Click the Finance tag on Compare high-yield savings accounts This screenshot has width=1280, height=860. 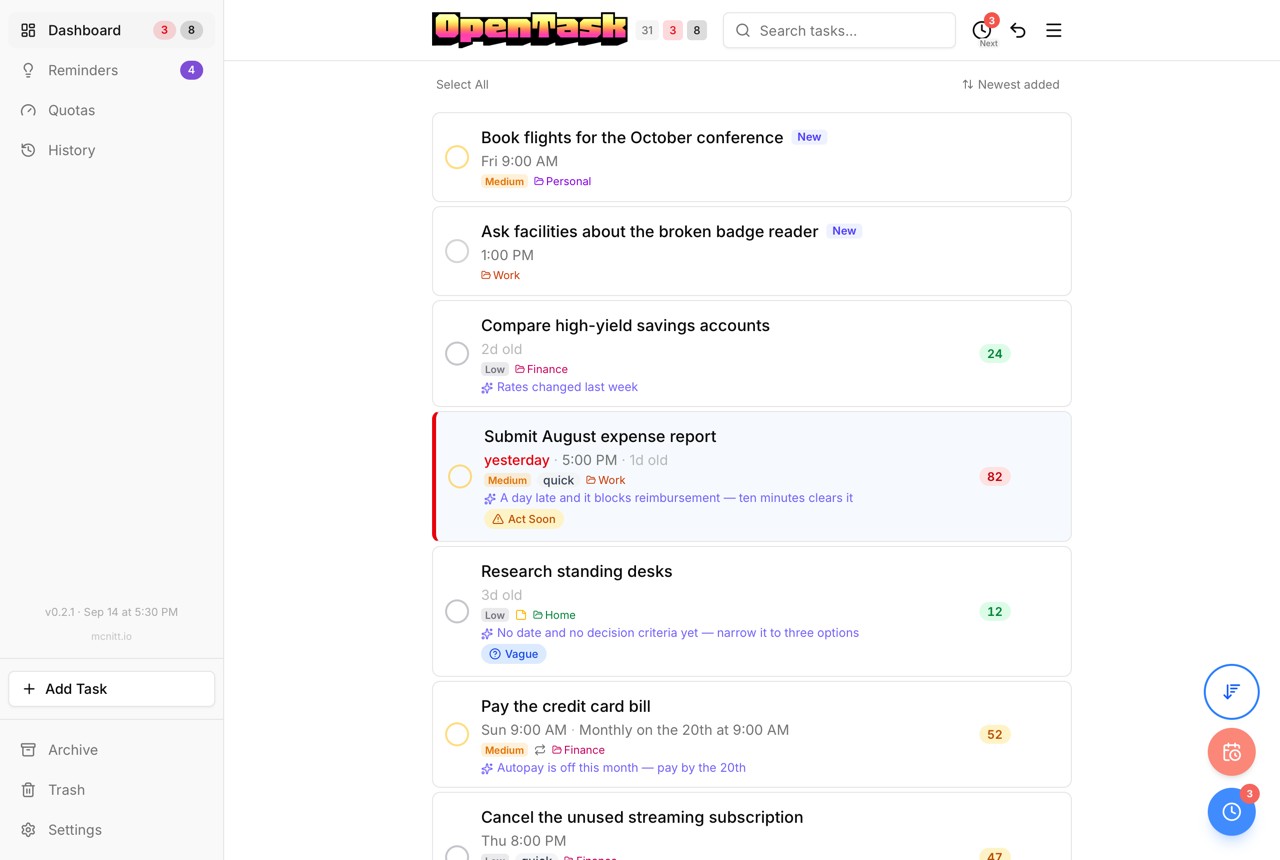tap(541, 369)
